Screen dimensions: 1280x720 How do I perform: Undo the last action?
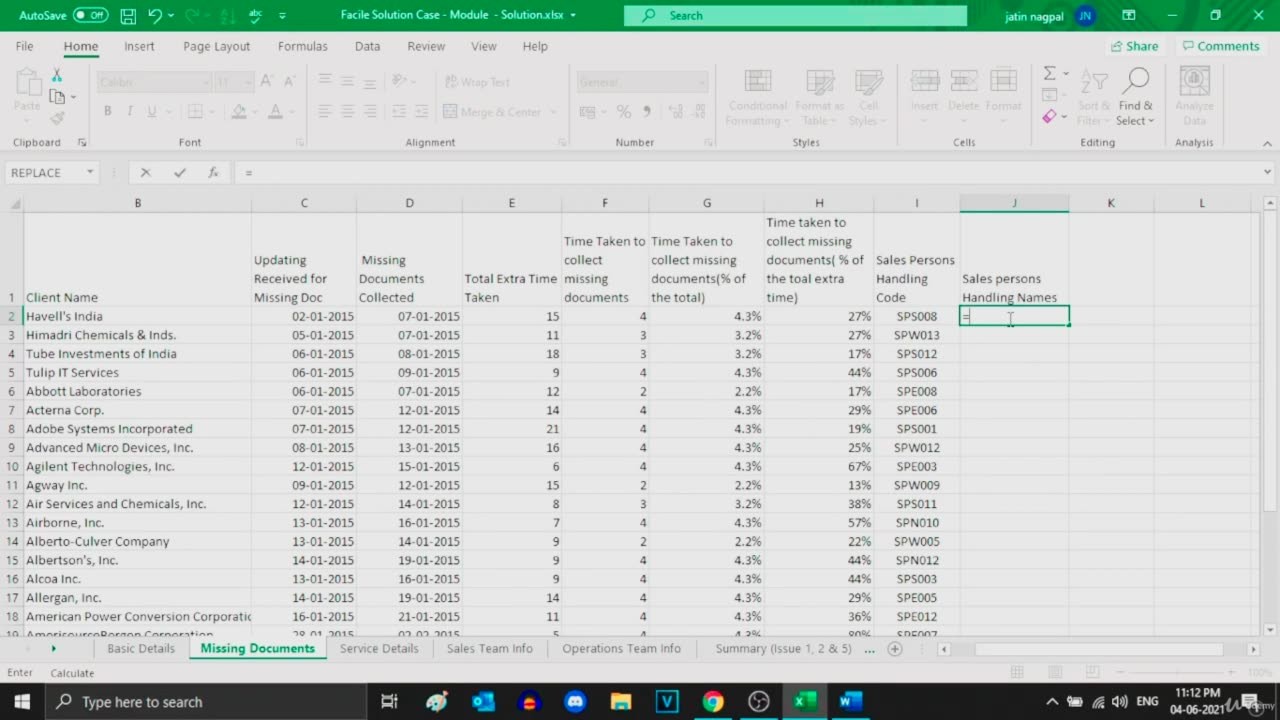click(x=155, y=15)
